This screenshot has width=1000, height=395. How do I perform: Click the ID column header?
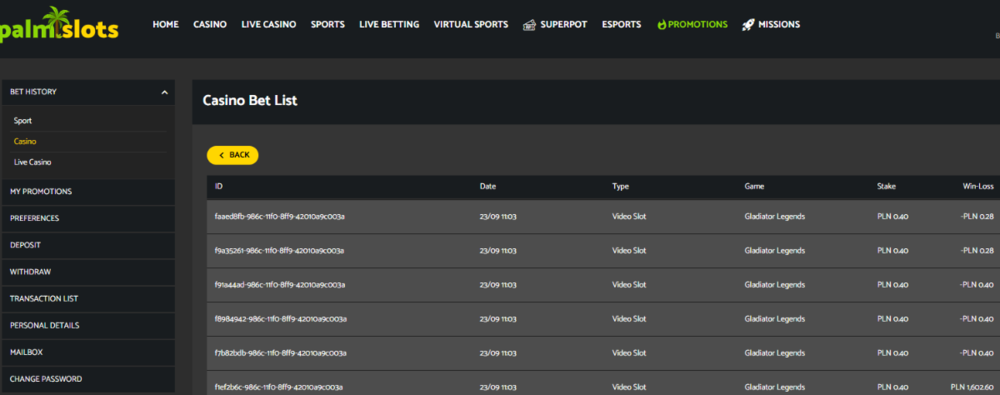(219, 187)
